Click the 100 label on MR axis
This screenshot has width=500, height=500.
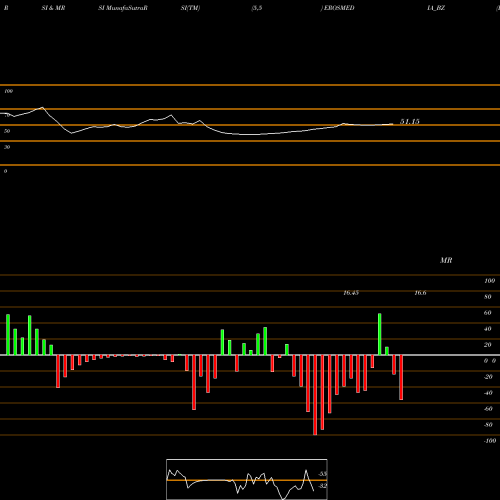[490, 281]
